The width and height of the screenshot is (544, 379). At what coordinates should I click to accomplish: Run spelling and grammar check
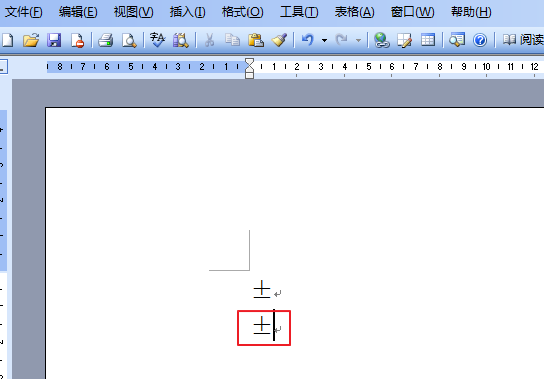[x=157, y=40]
